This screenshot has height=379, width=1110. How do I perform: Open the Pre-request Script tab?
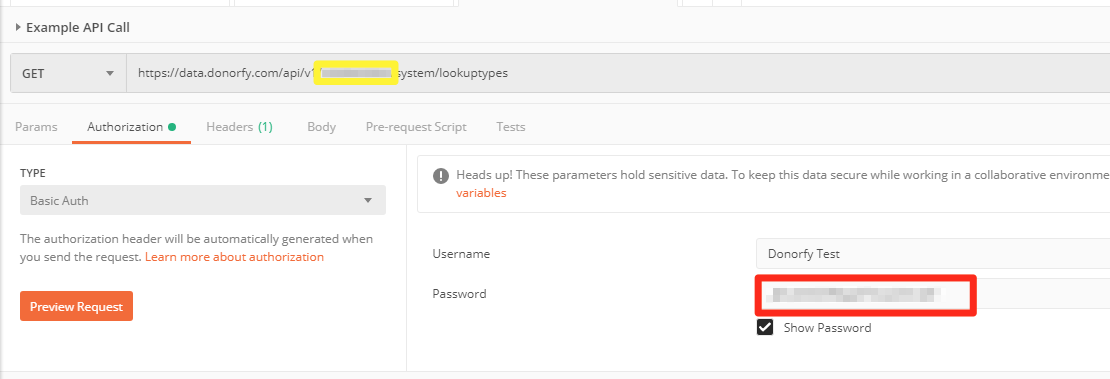[416, 127]
